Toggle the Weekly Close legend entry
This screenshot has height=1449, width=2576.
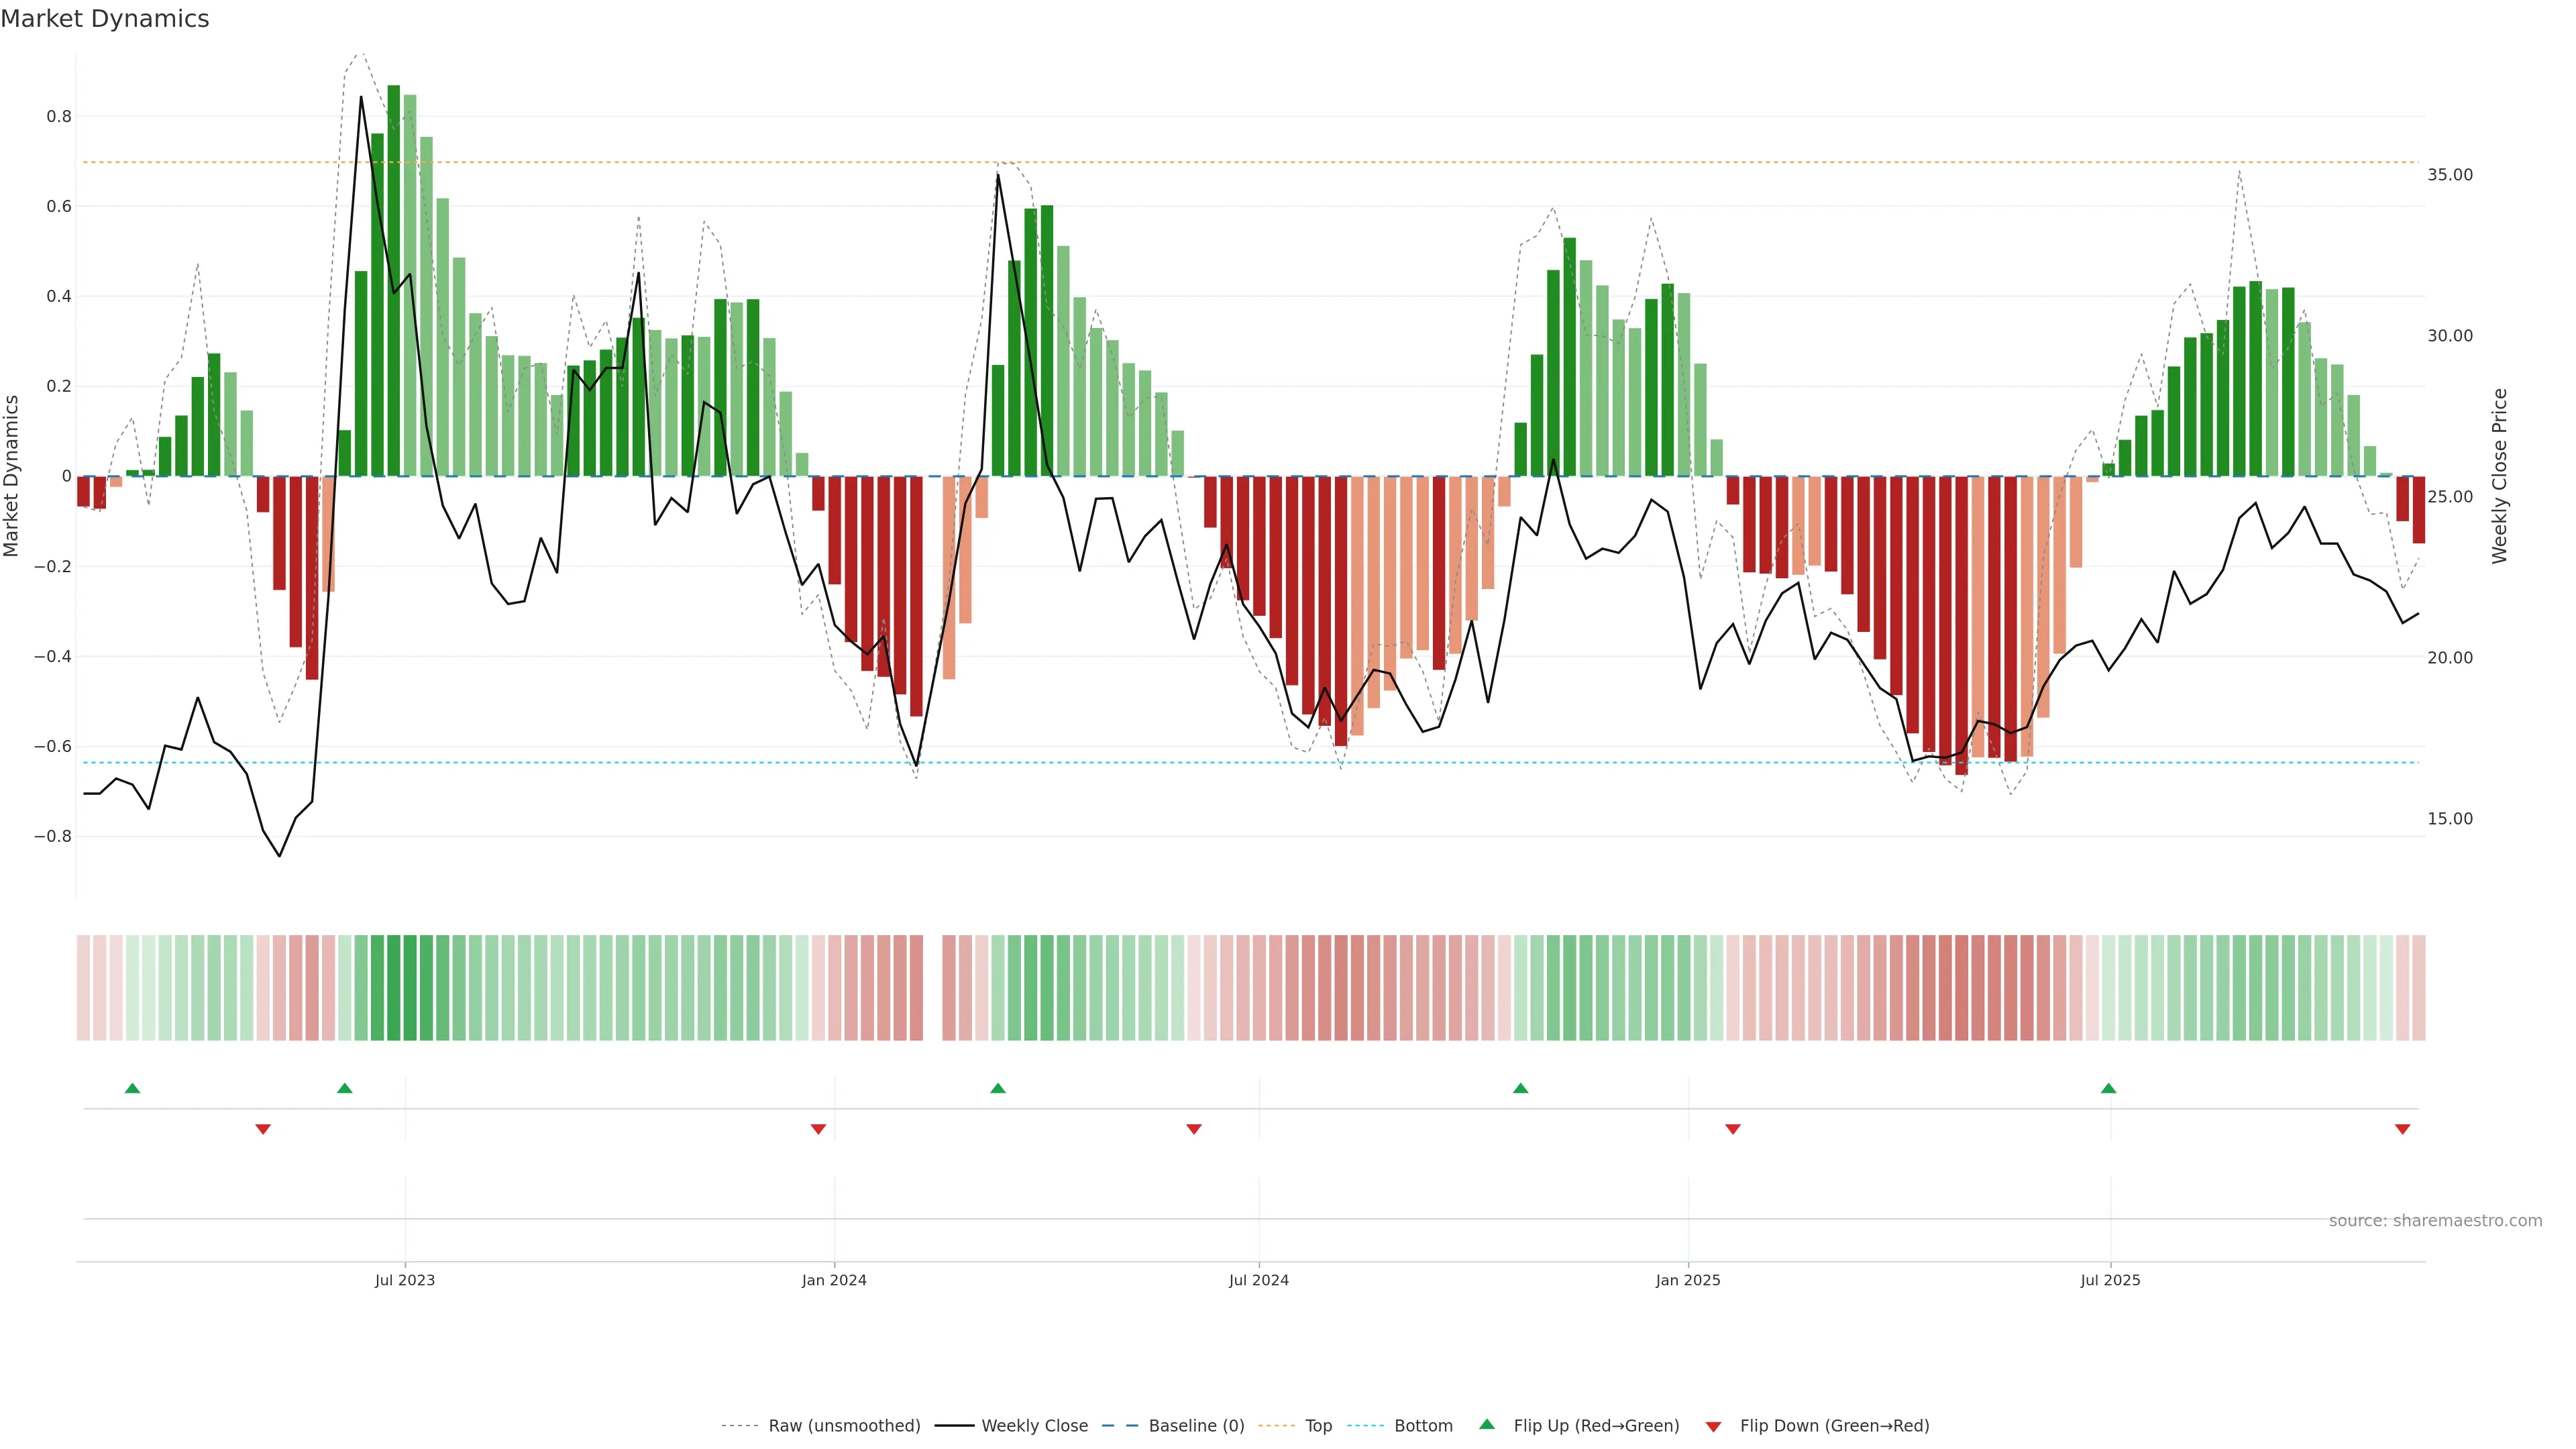point(1034,1426)
